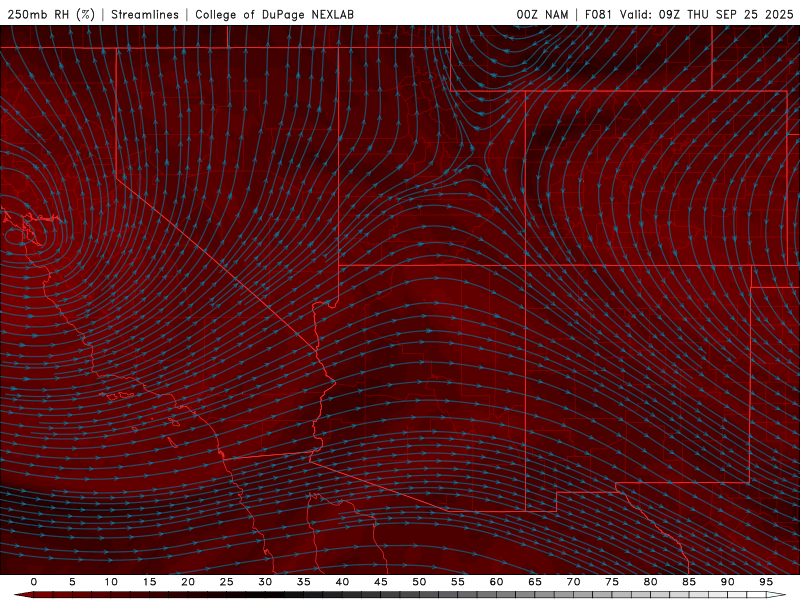800x600 pixels.
Task: Click the colorbar label "60"
Action: click(x=496, y=582)
